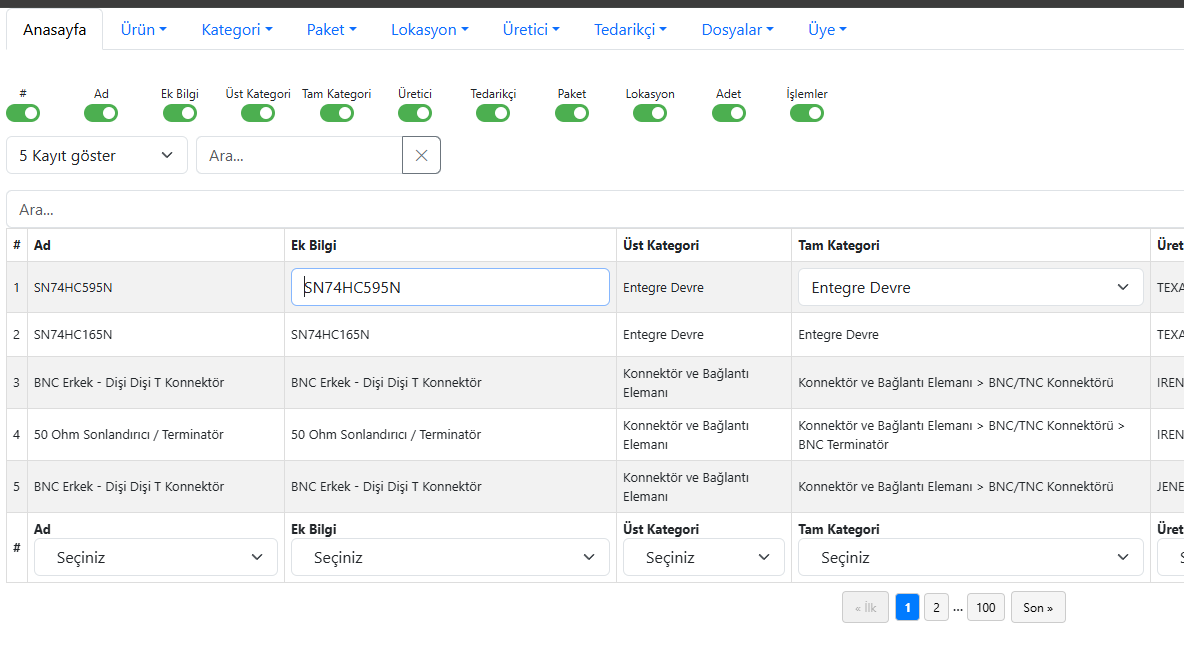The image size is (1184, 671).
Task: Hide the Tedarikçi column using its toggle
Action: pos(493,113)
